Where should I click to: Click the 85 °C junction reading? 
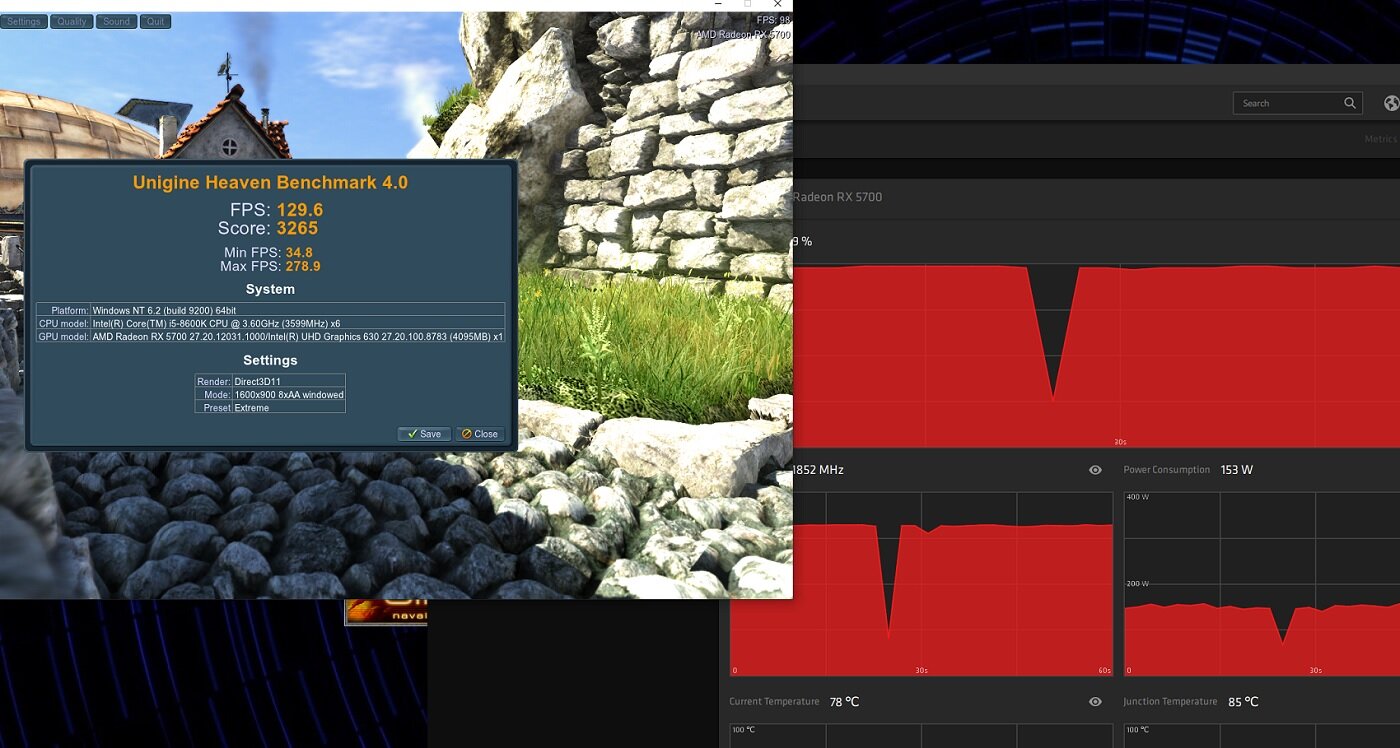[1243, 702]
